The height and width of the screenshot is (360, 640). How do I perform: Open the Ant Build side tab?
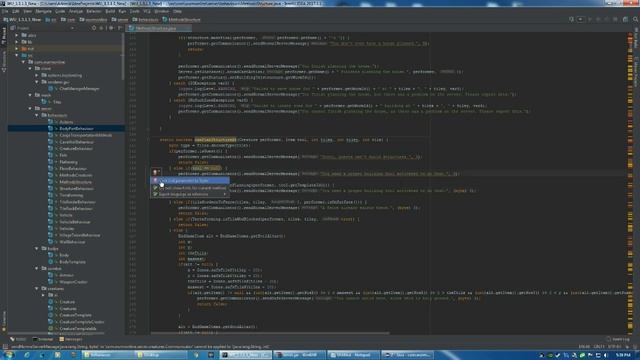(x=636, y=38)
